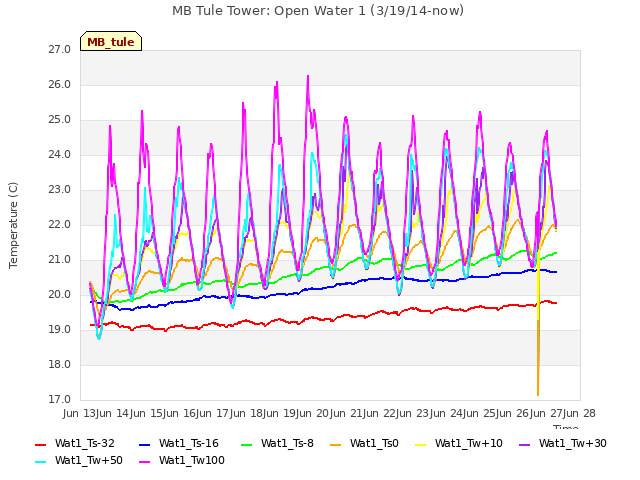
Task: Click the 25.0 y-axis tick label
Action: coord(60,120)
